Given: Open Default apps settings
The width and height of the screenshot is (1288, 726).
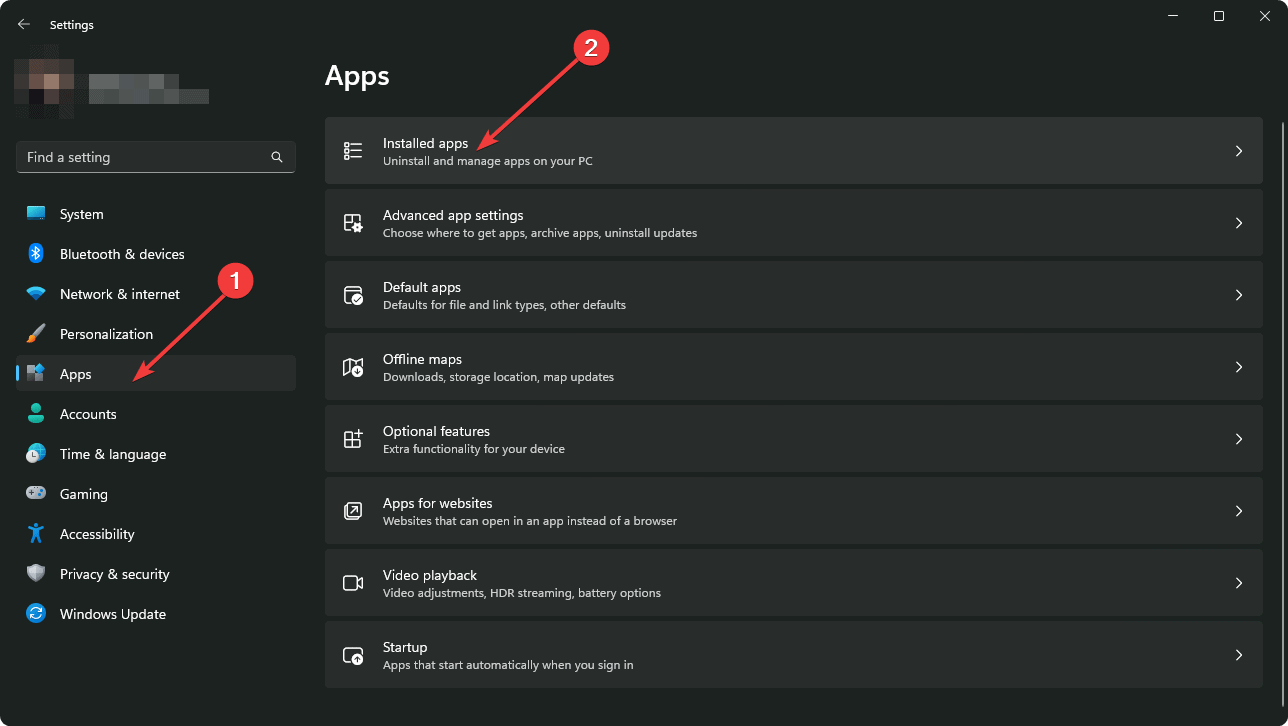Looking at the screenshot, I should click(794, 295).
